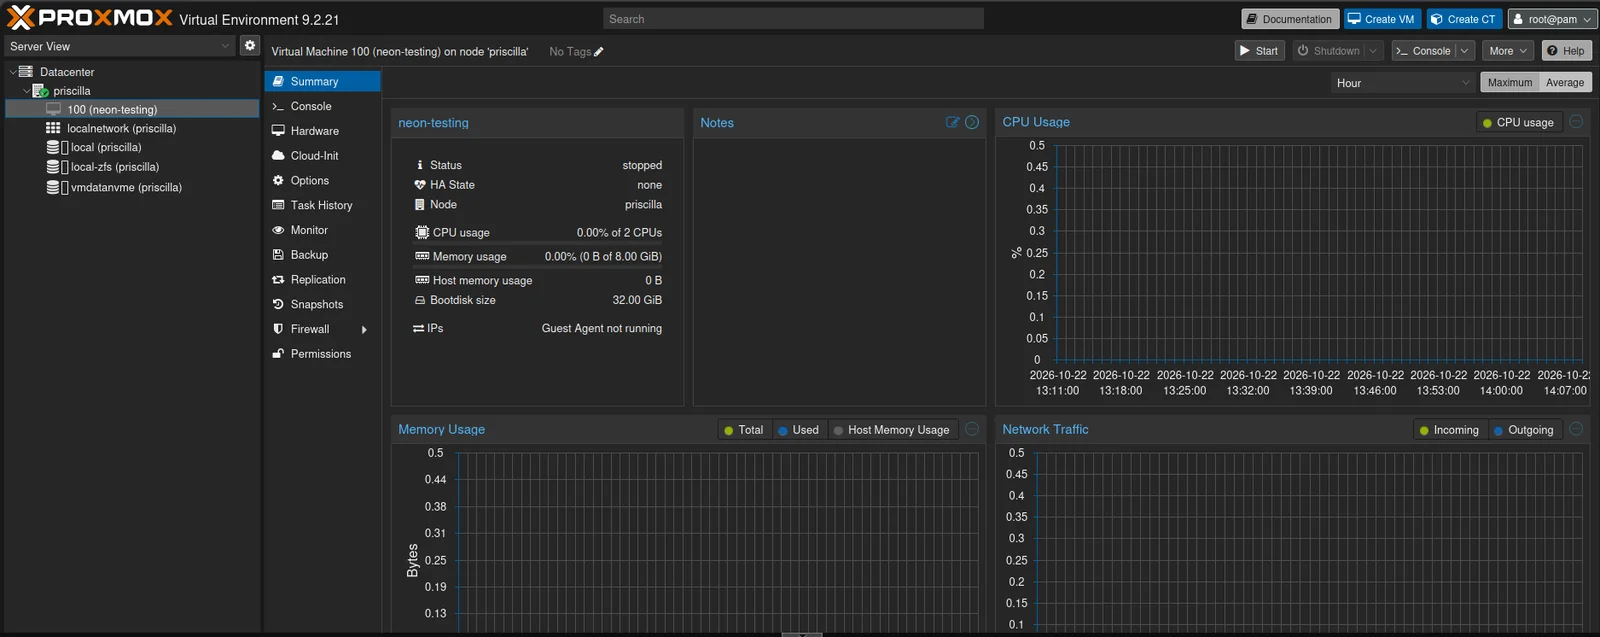The image size is (1600, 637).
Task: Focus the Search field
Action: point(793,19)
